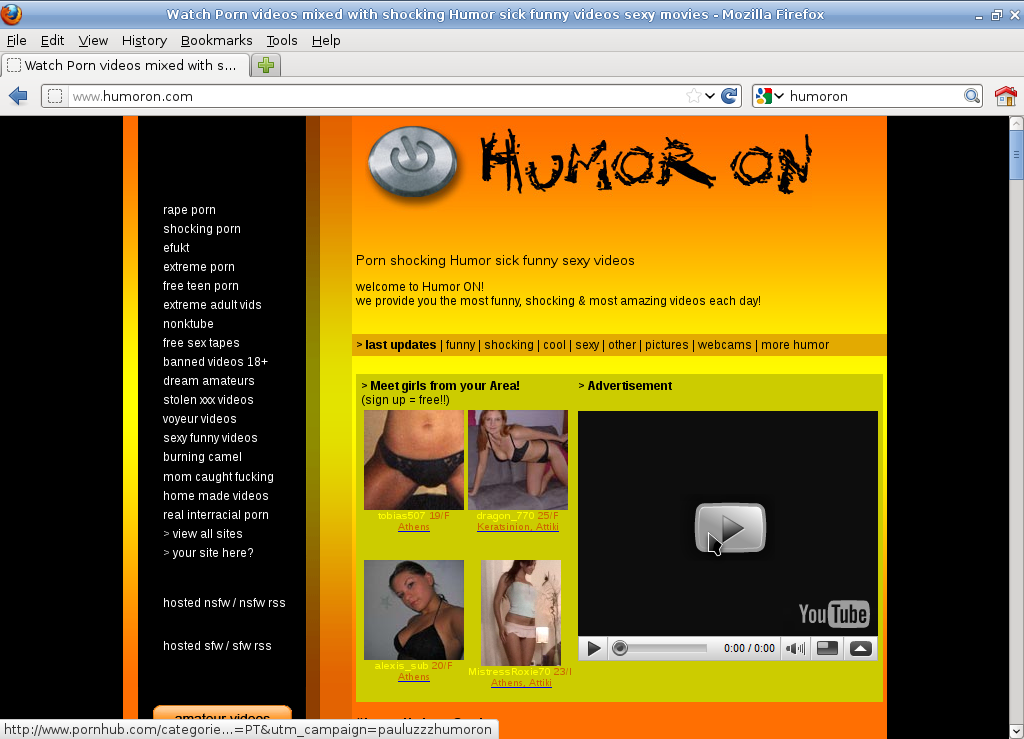This screenshot has width=1024, height=739.
Task: Click the 'Keratsinion, Attiki' location link
Action: (518, 527)
